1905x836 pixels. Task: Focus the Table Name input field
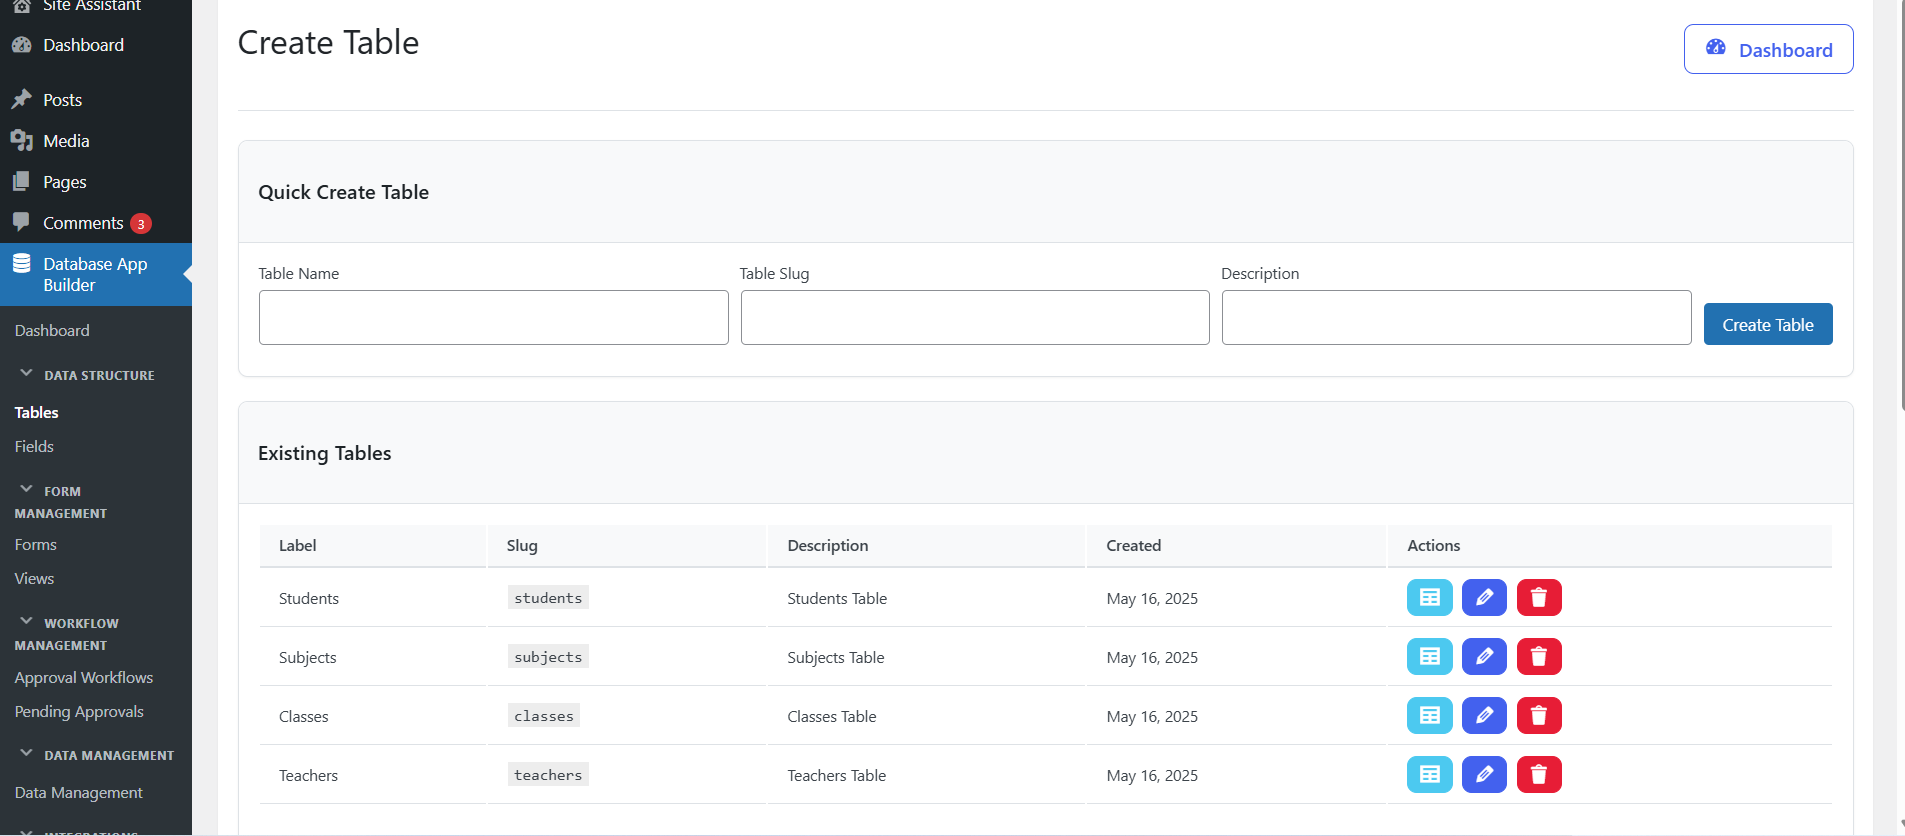pos(493,317)
